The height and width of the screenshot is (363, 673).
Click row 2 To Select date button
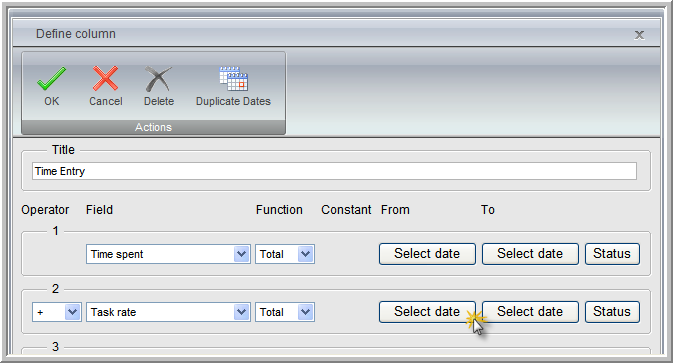(530, 312)
